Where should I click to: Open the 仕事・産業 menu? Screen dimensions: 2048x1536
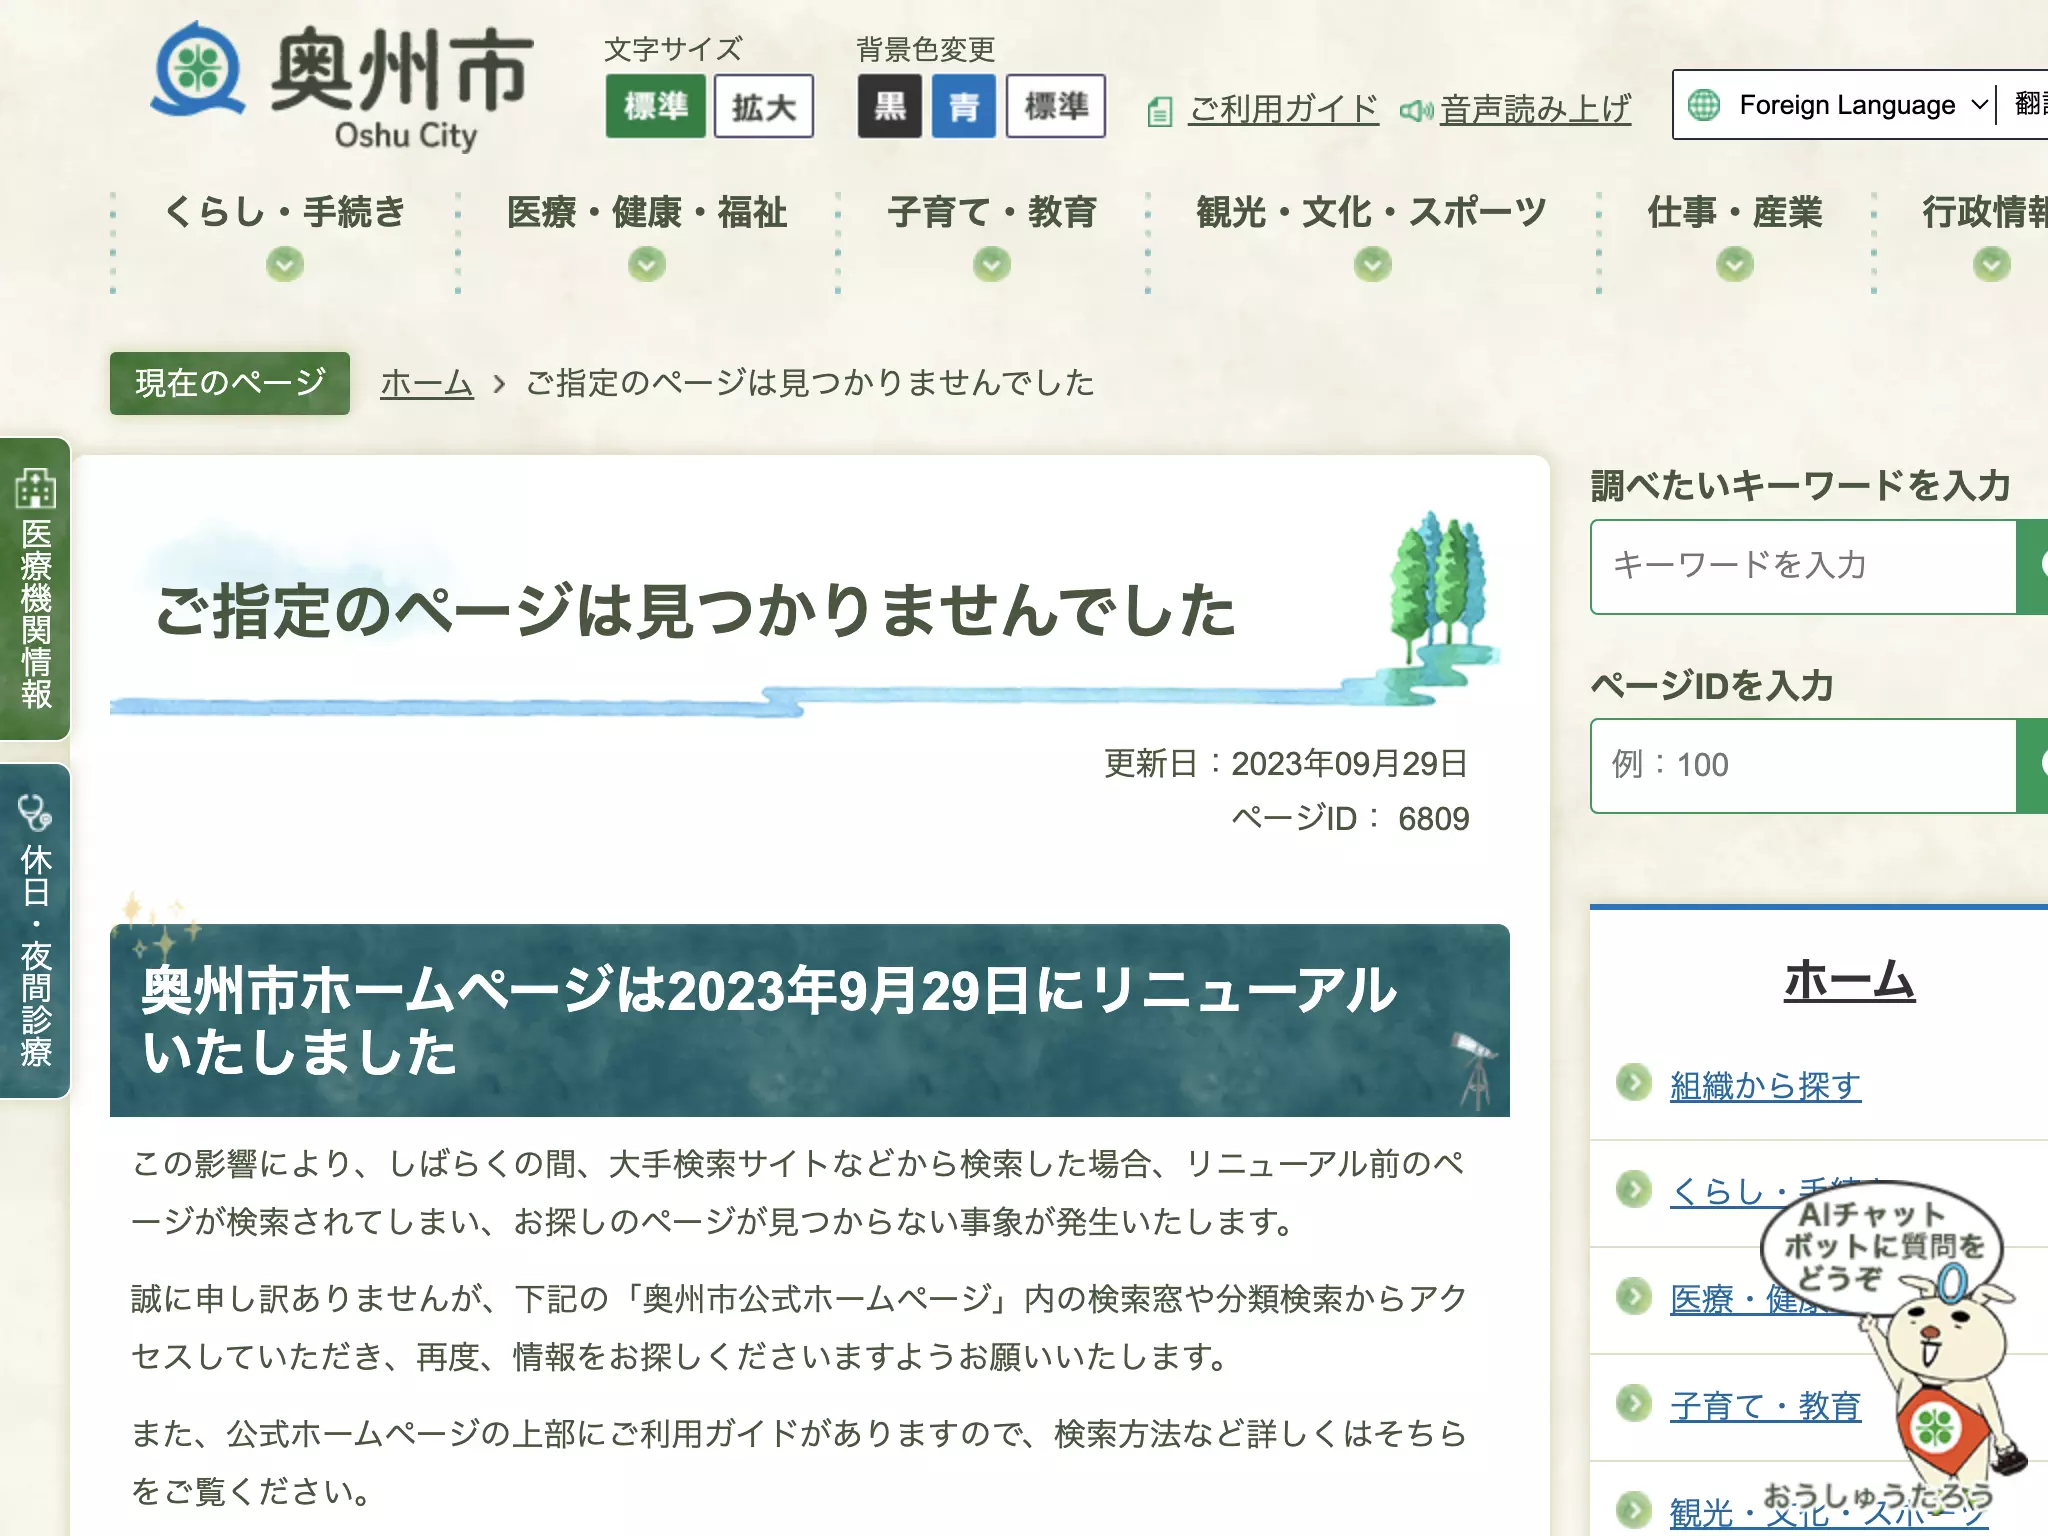pos(1735,213)
